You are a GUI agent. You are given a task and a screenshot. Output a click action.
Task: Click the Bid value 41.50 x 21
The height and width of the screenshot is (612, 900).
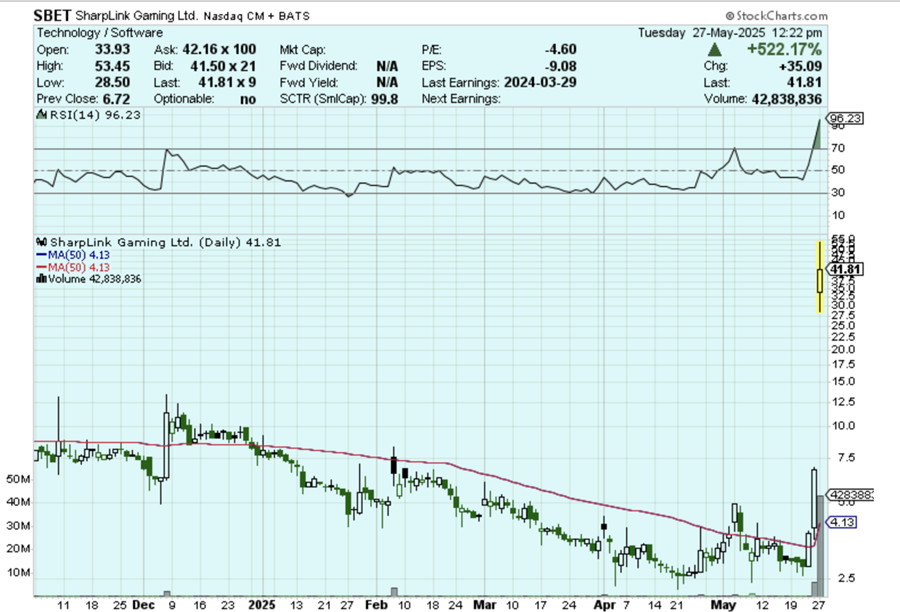(x=223, y=66)
